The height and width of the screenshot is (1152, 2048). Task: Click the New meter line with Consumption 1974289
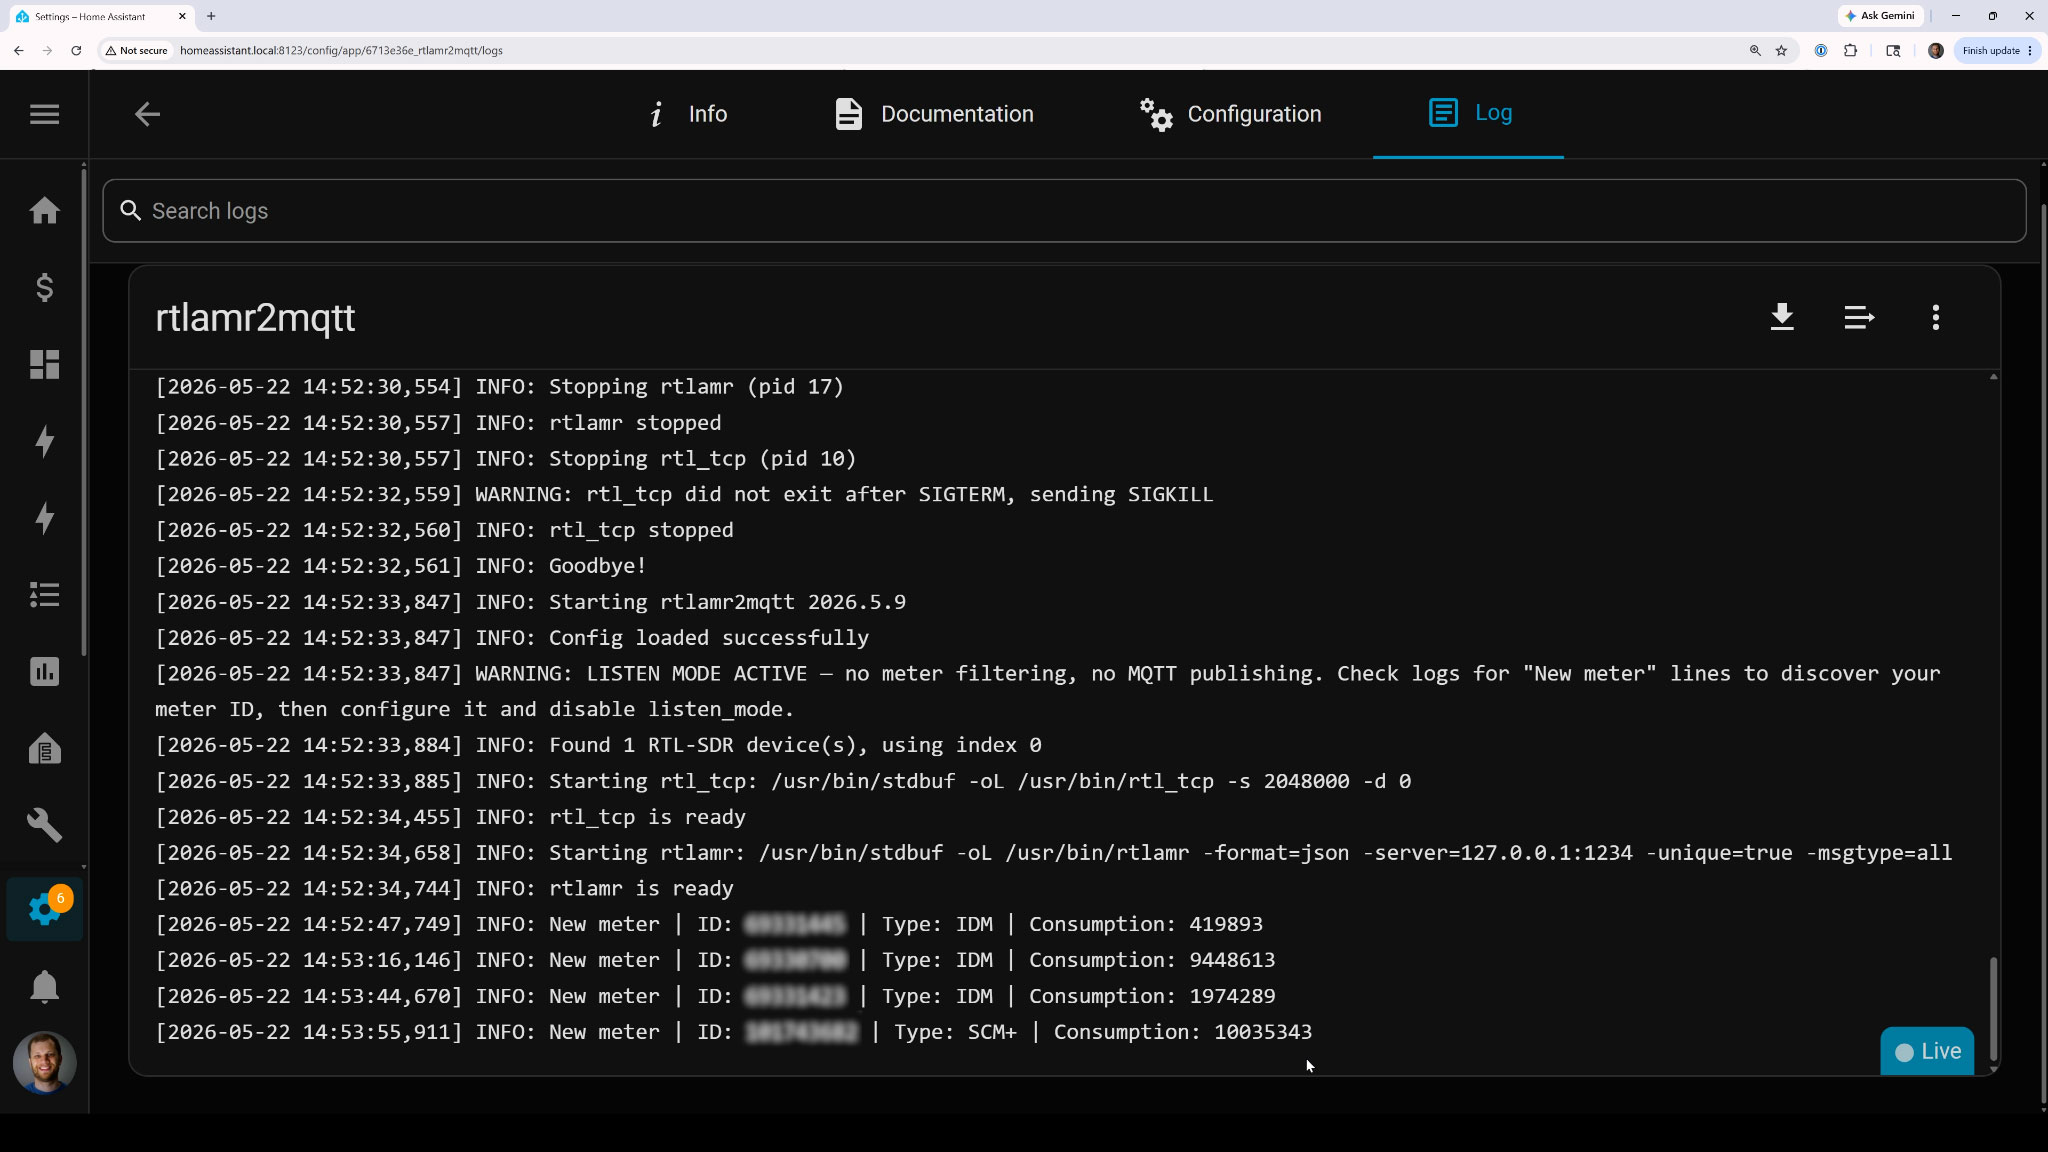tap(715, 996)
